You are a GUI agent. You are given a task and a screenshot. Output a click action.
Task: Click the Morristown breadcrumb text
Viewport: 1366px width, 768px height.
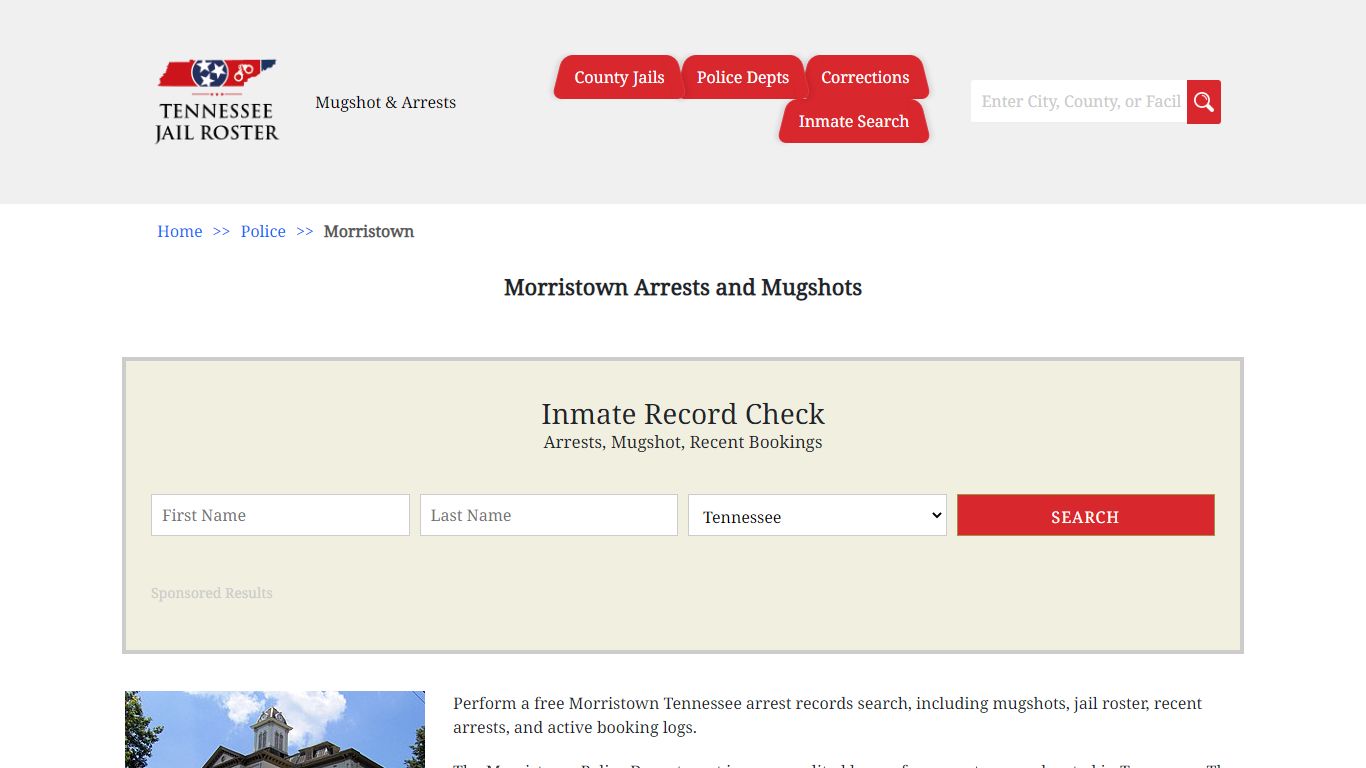[369, 231]
